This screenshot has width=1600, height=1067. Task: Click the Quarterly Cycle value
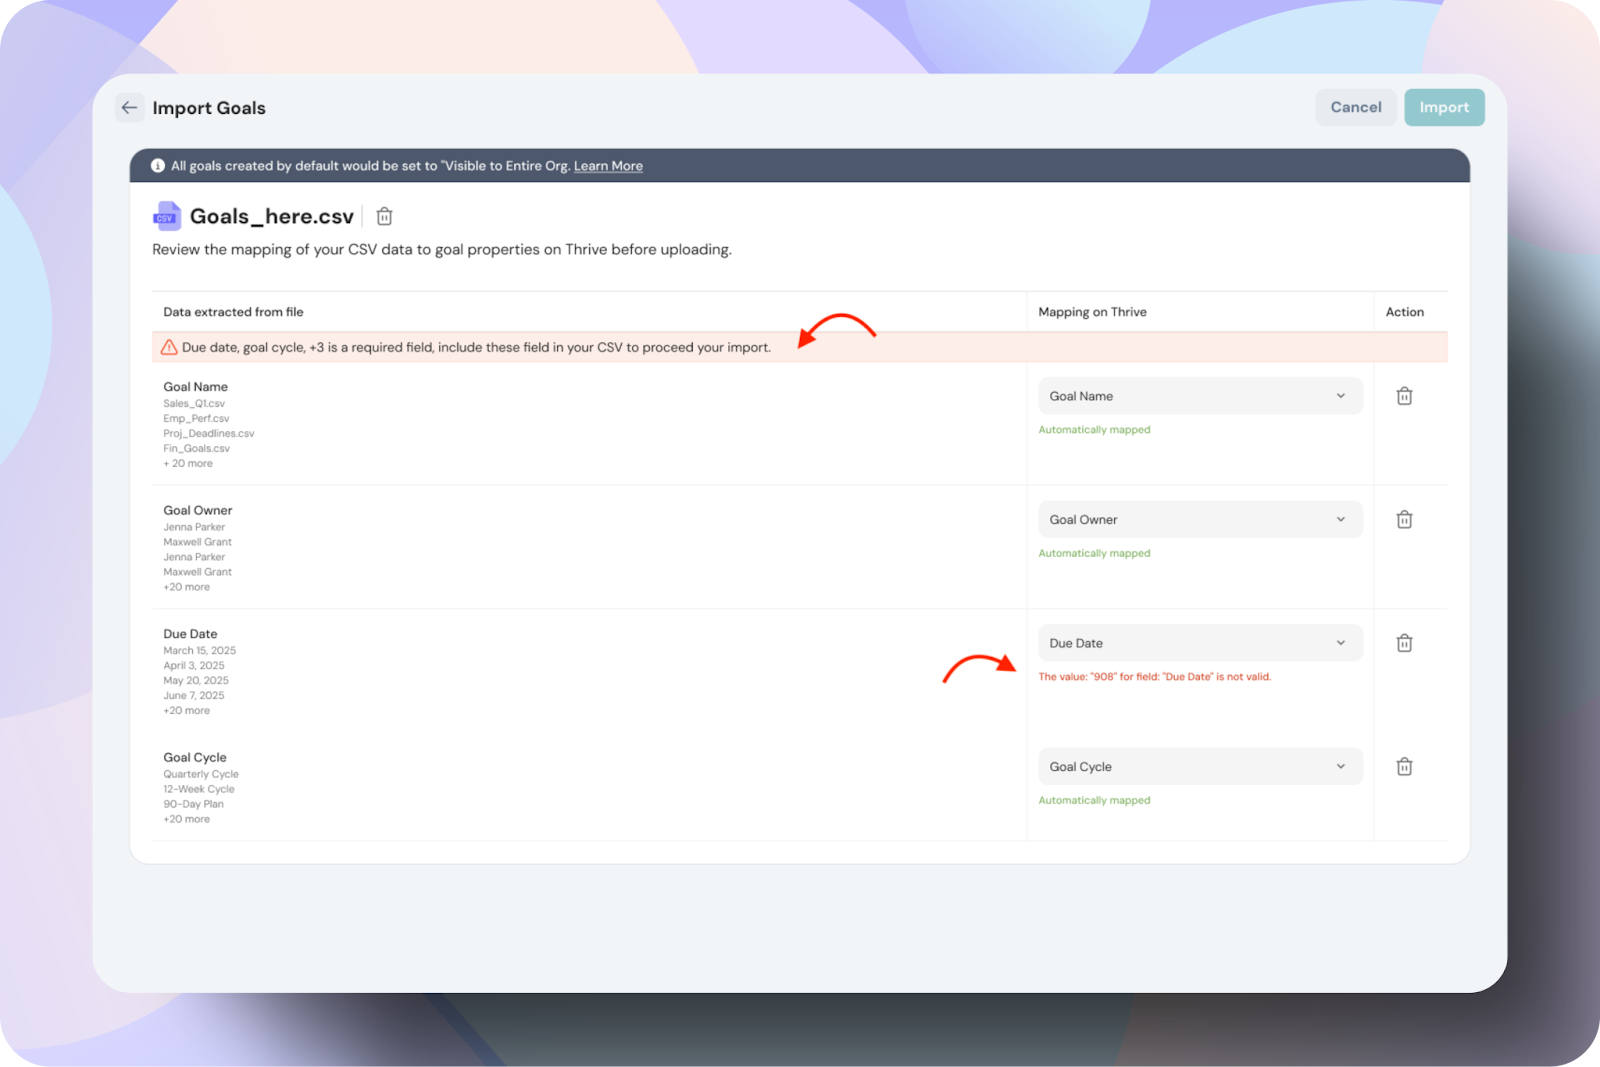pos(201,774)
